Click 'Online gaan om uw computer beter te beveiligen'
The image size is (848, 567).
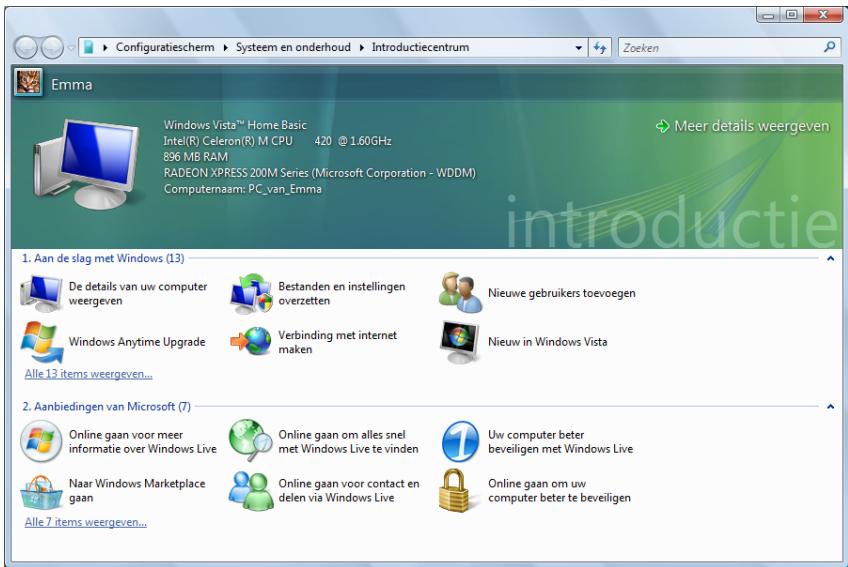click(559, 490)
